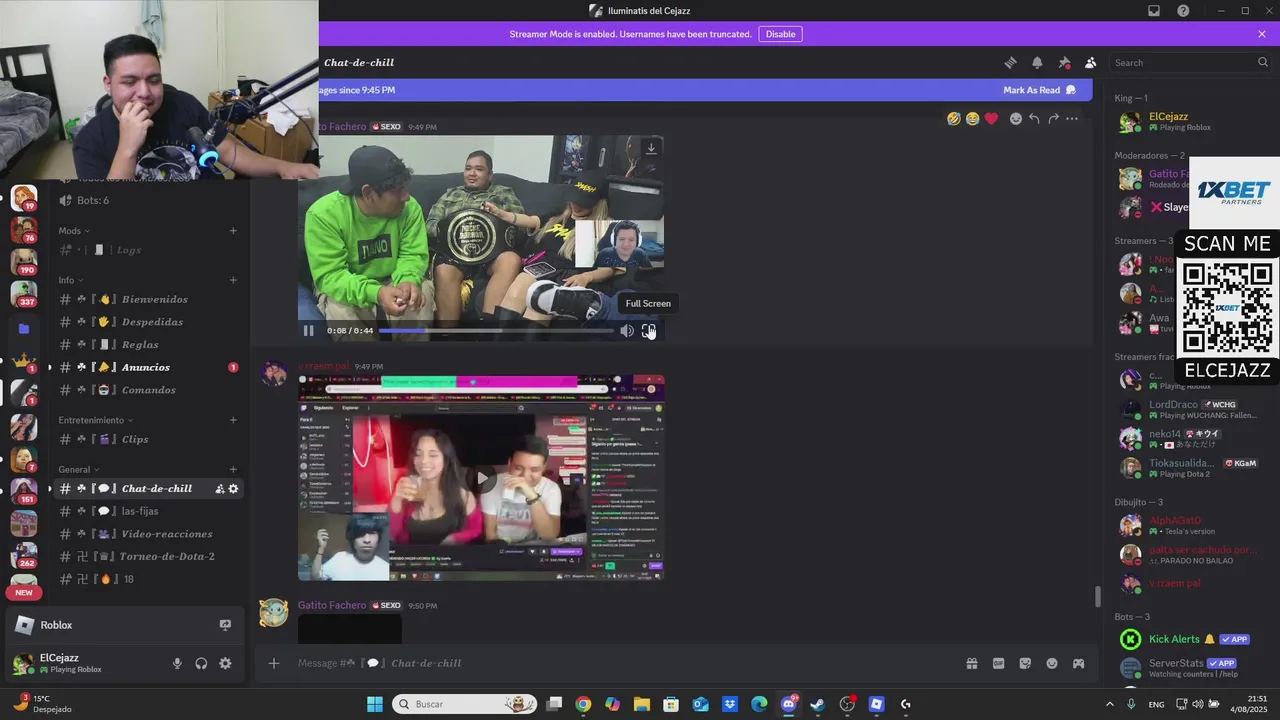This screenshot has width=1280, height=720.
Task: Open Windows Start menu
Action: point(375,704)
